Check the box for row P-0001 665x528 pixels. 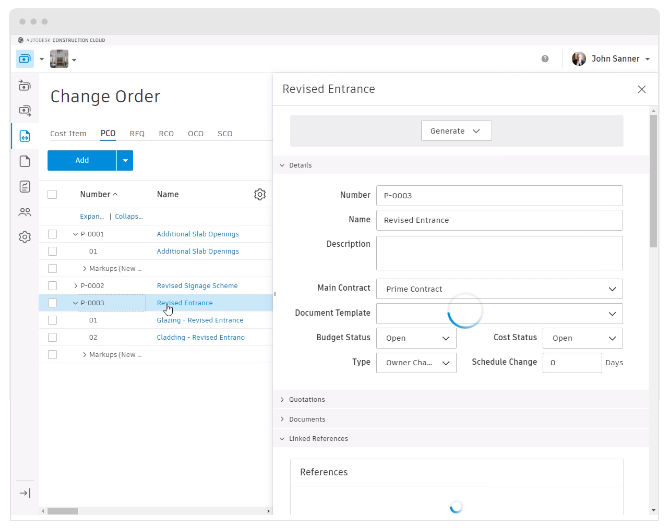click(x=52, y=234)
